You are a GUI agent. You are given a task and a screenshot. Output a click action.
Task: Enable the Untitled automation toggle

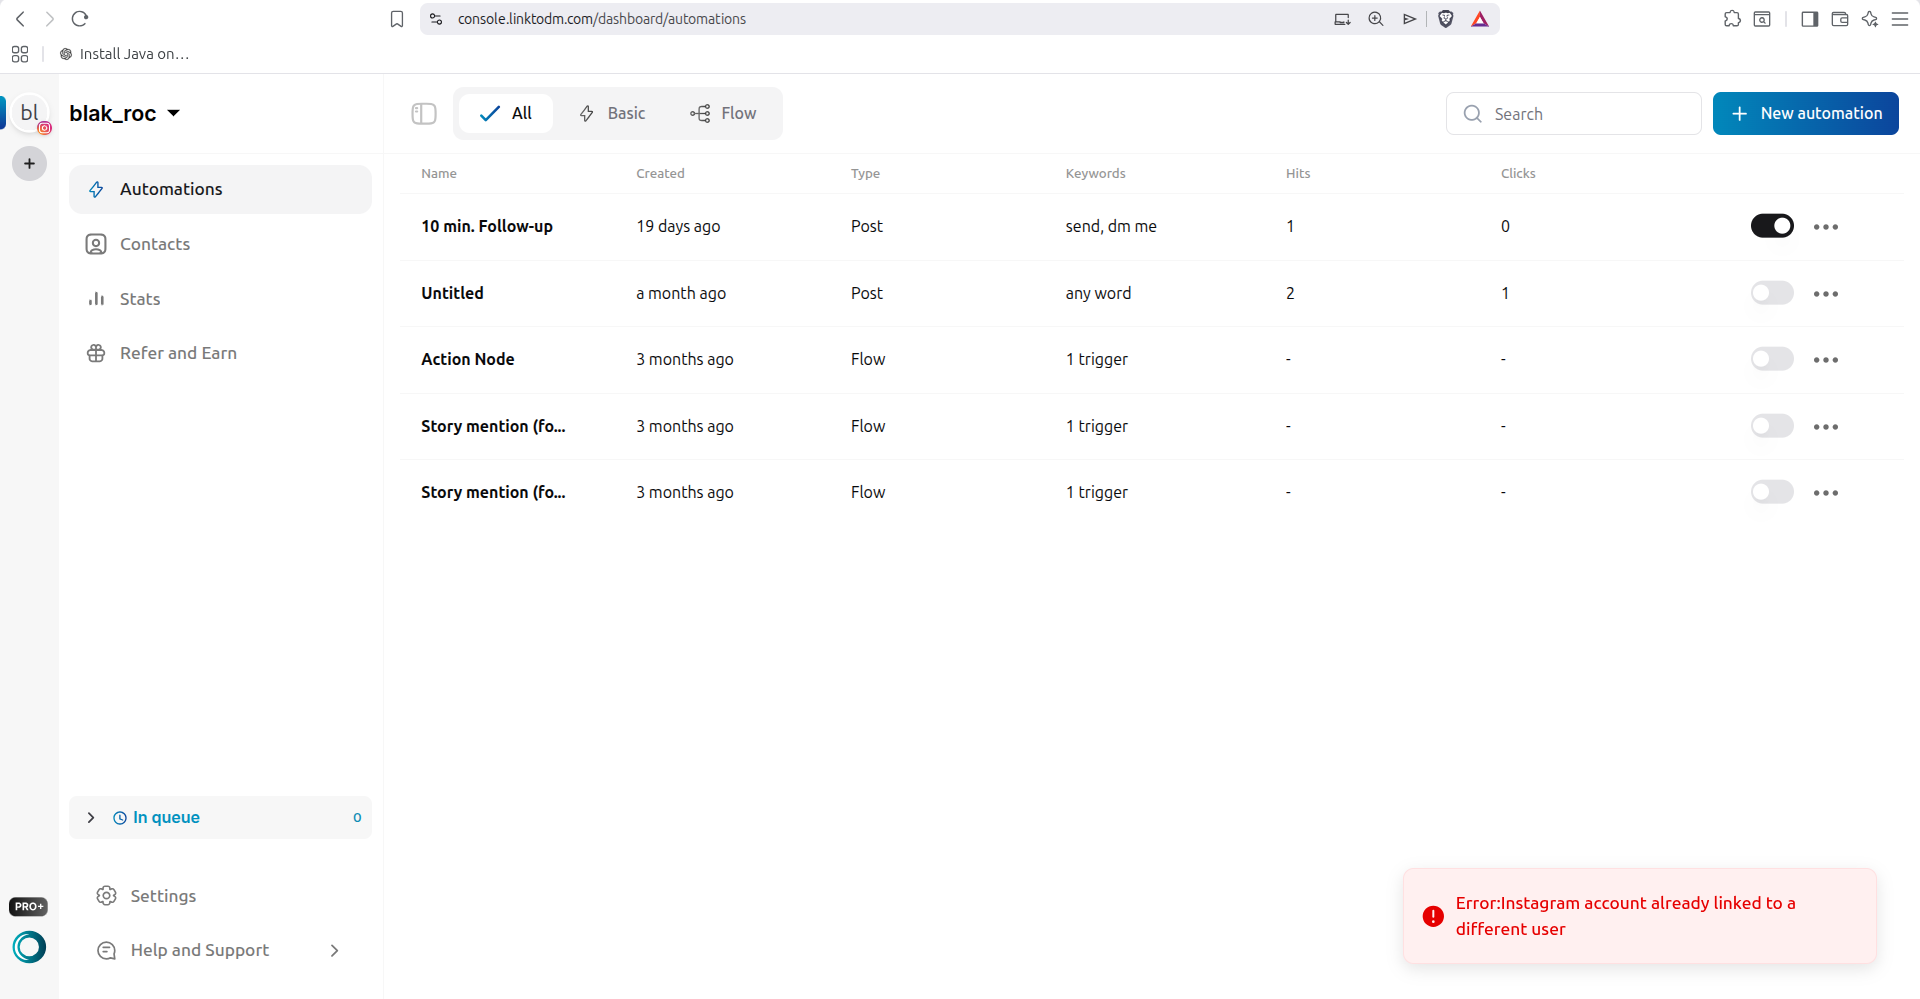click(x=1772, y=293)
